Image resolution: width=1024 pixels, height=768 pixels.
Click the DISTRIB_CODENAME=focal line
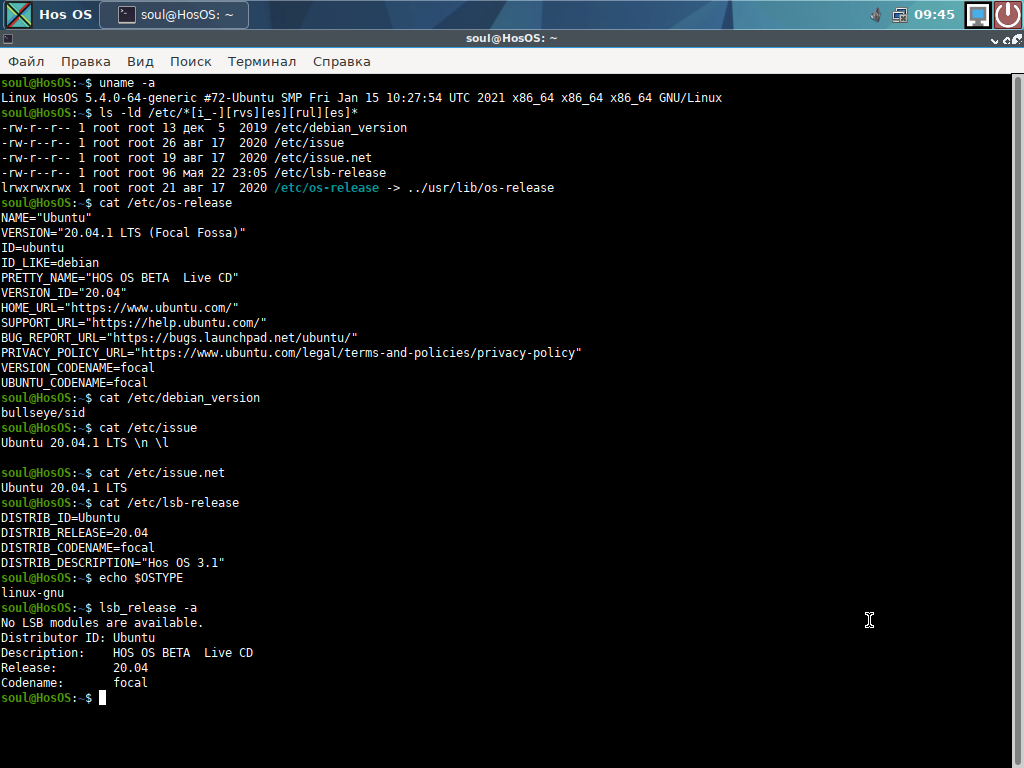coord(78,548)
